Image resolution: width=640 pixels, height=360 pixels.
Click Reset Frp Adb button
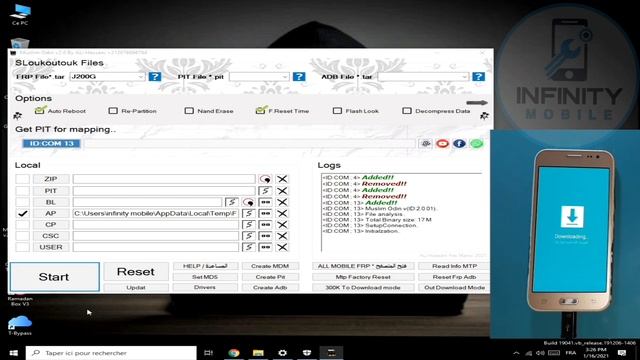pos(454,277)
